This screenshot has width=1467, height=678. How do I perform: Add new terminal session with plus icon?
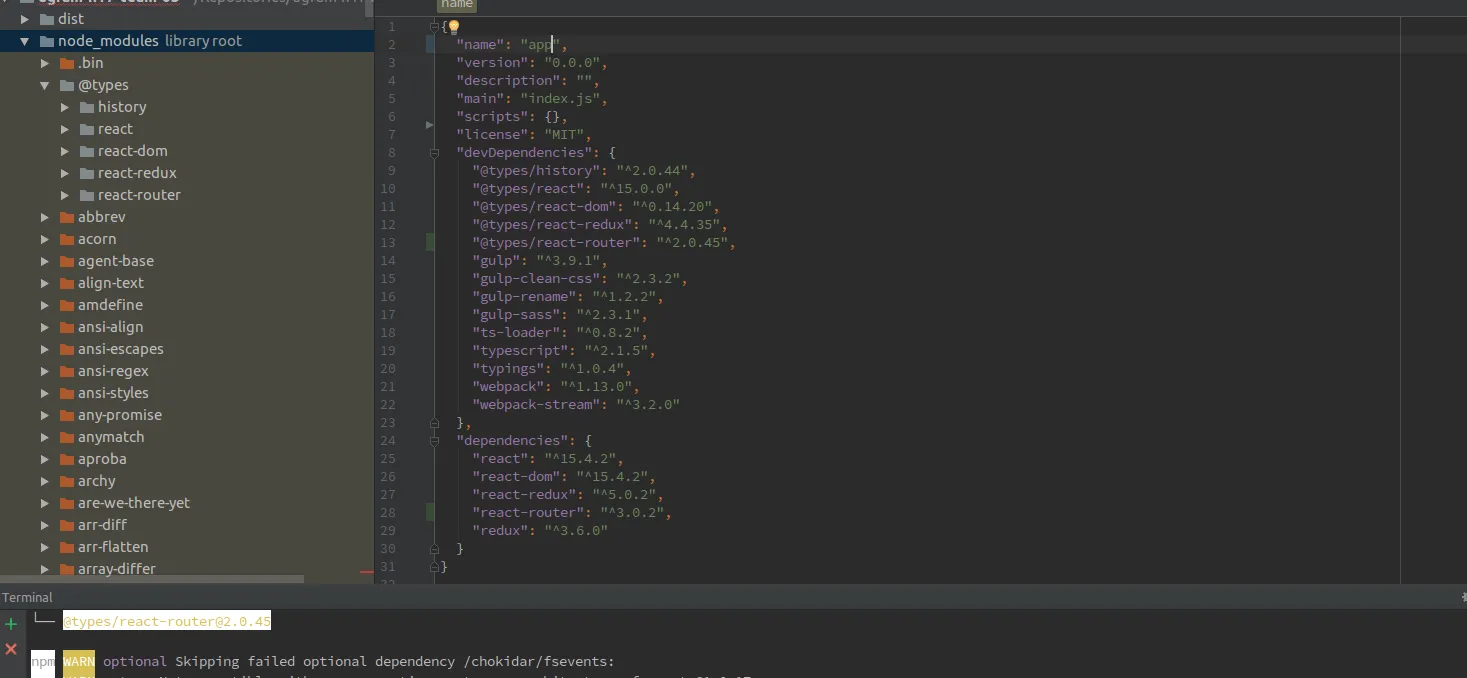click(11, 623)
